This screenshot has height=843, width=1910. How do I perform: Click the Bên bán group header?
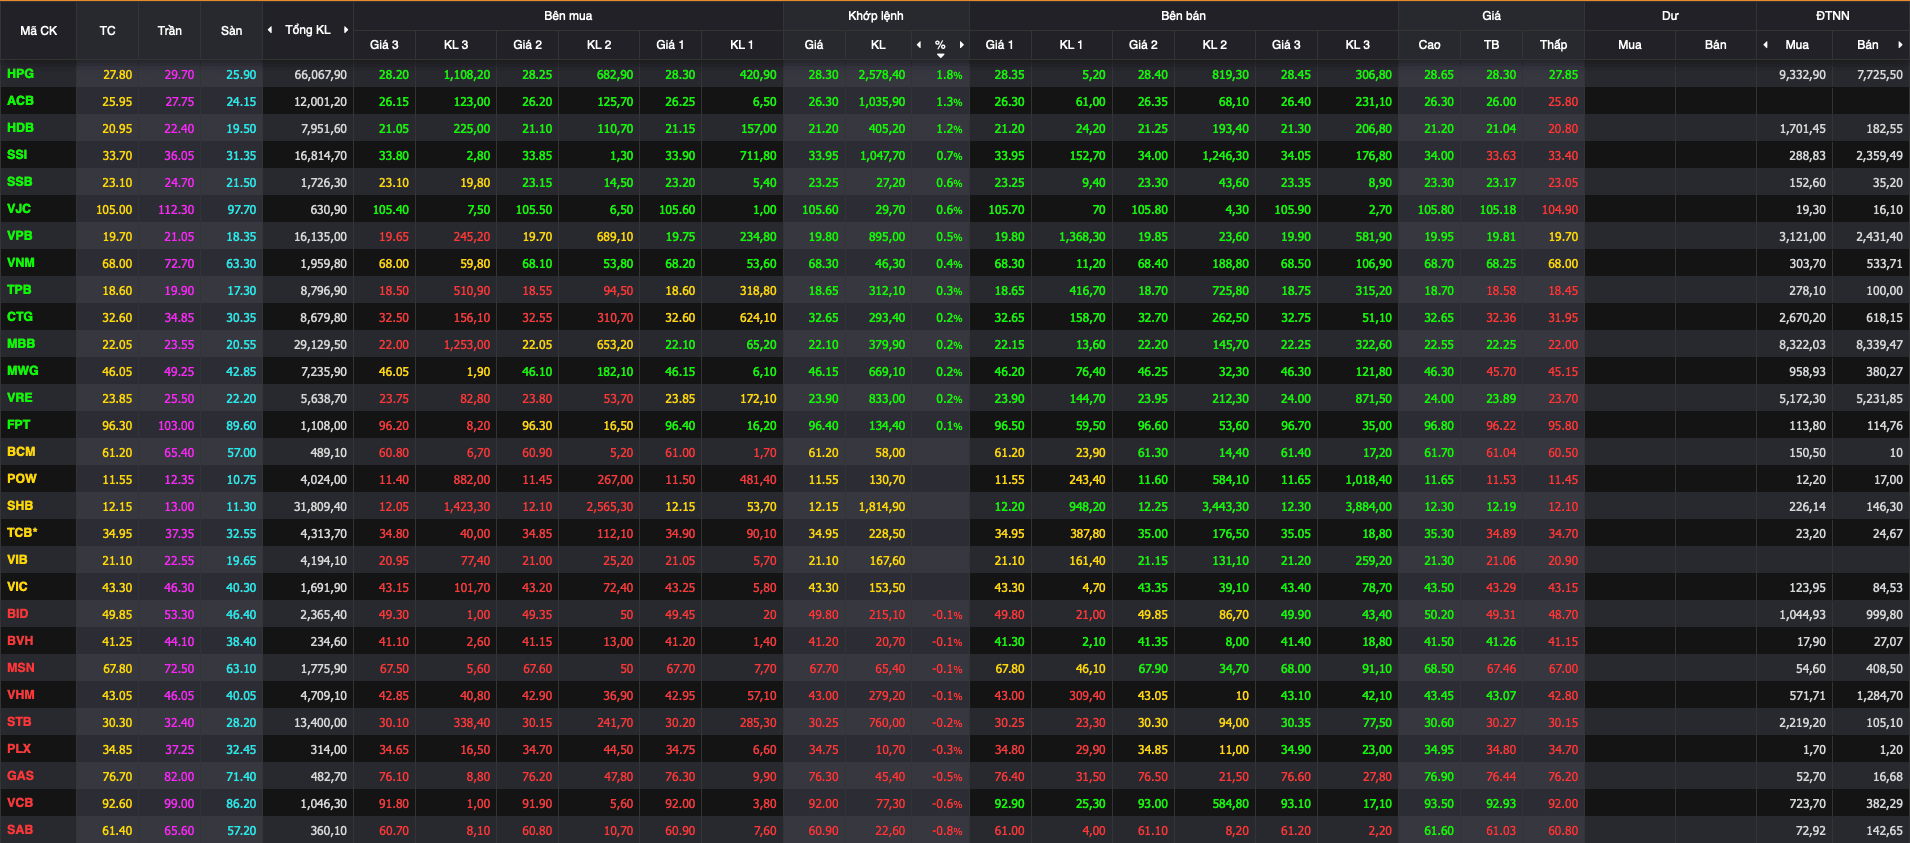(x=1183, y=16)
